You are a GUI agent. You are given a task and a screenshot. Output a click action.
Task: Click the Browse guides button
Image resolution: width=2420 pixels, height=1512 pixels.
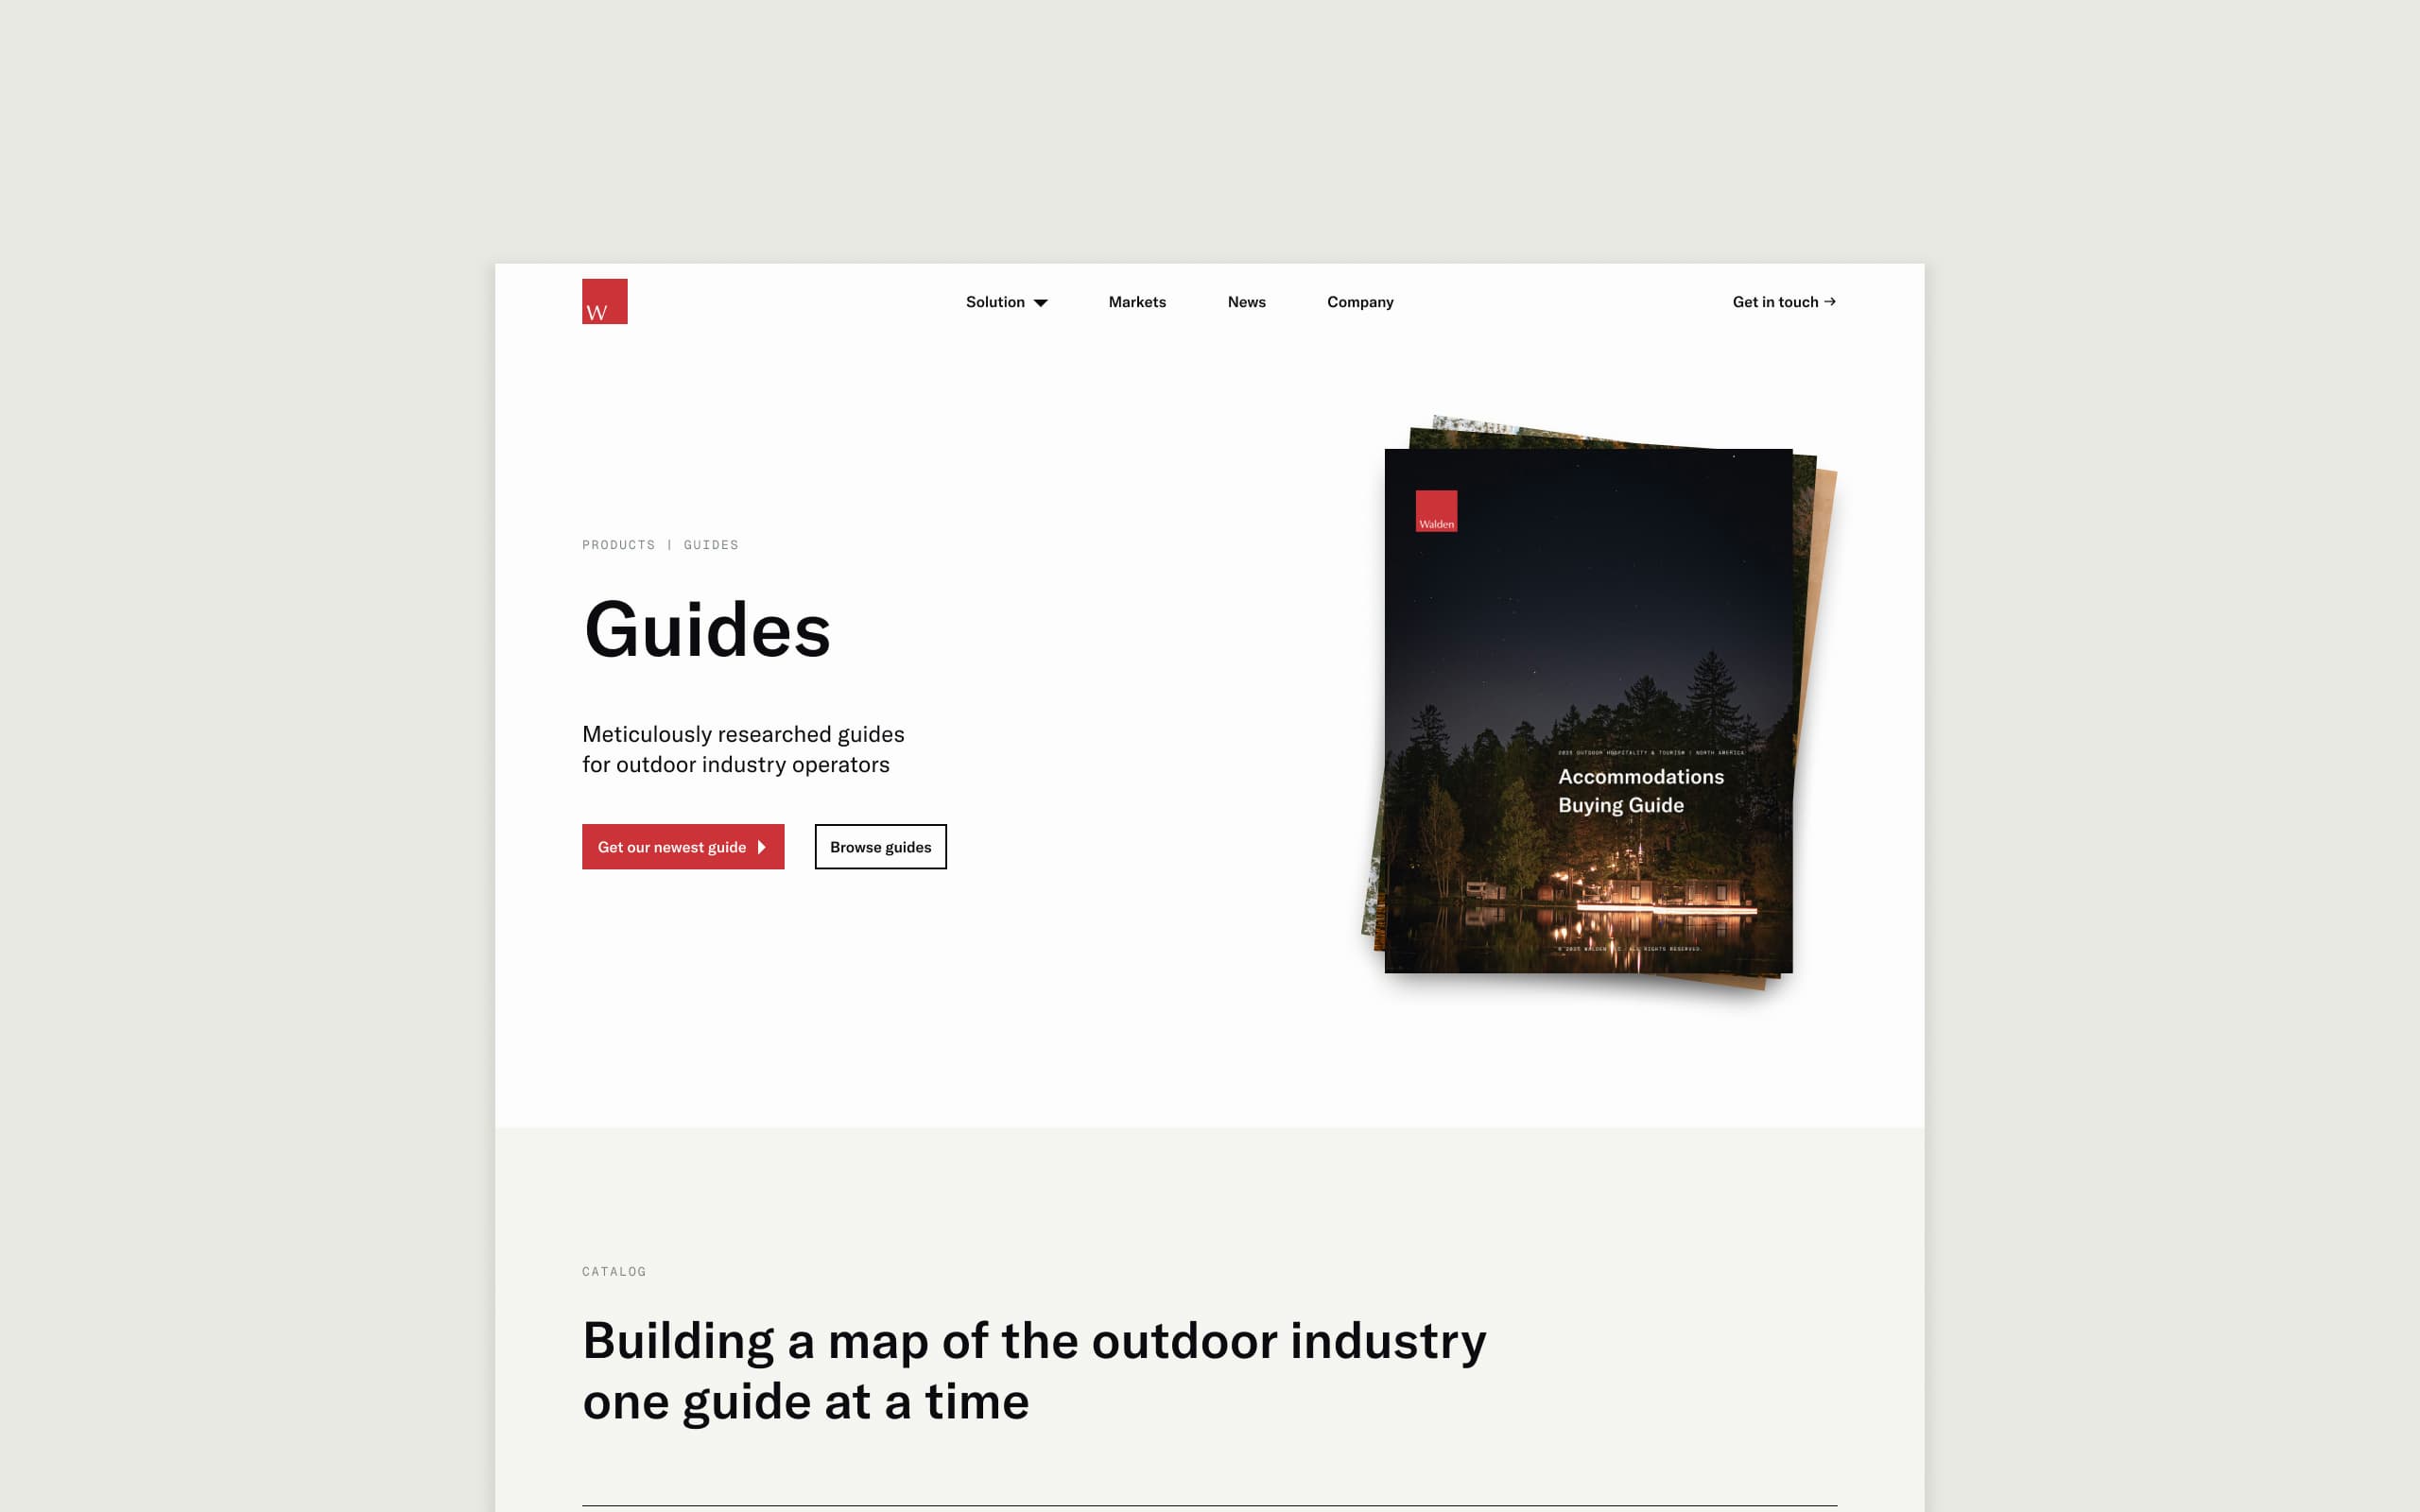point(880,847)
